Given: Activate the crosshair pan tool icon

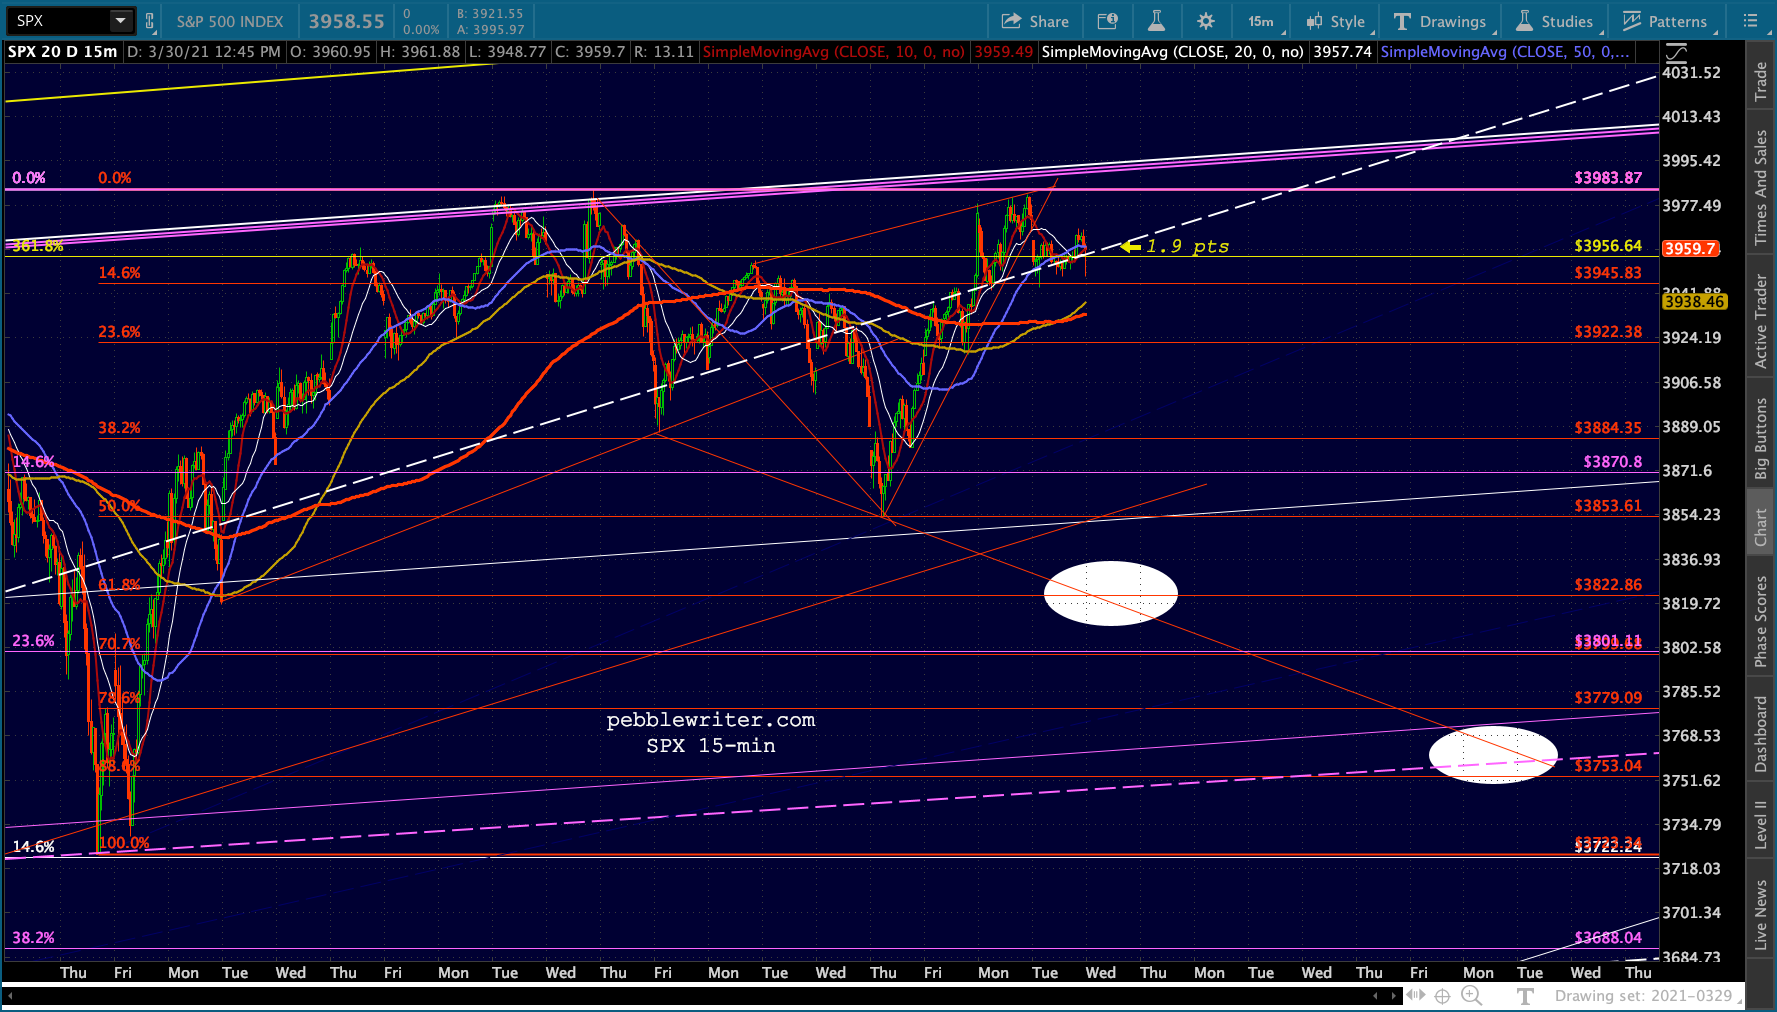Looking at the screenshot, I should [x=1442, y=996].
